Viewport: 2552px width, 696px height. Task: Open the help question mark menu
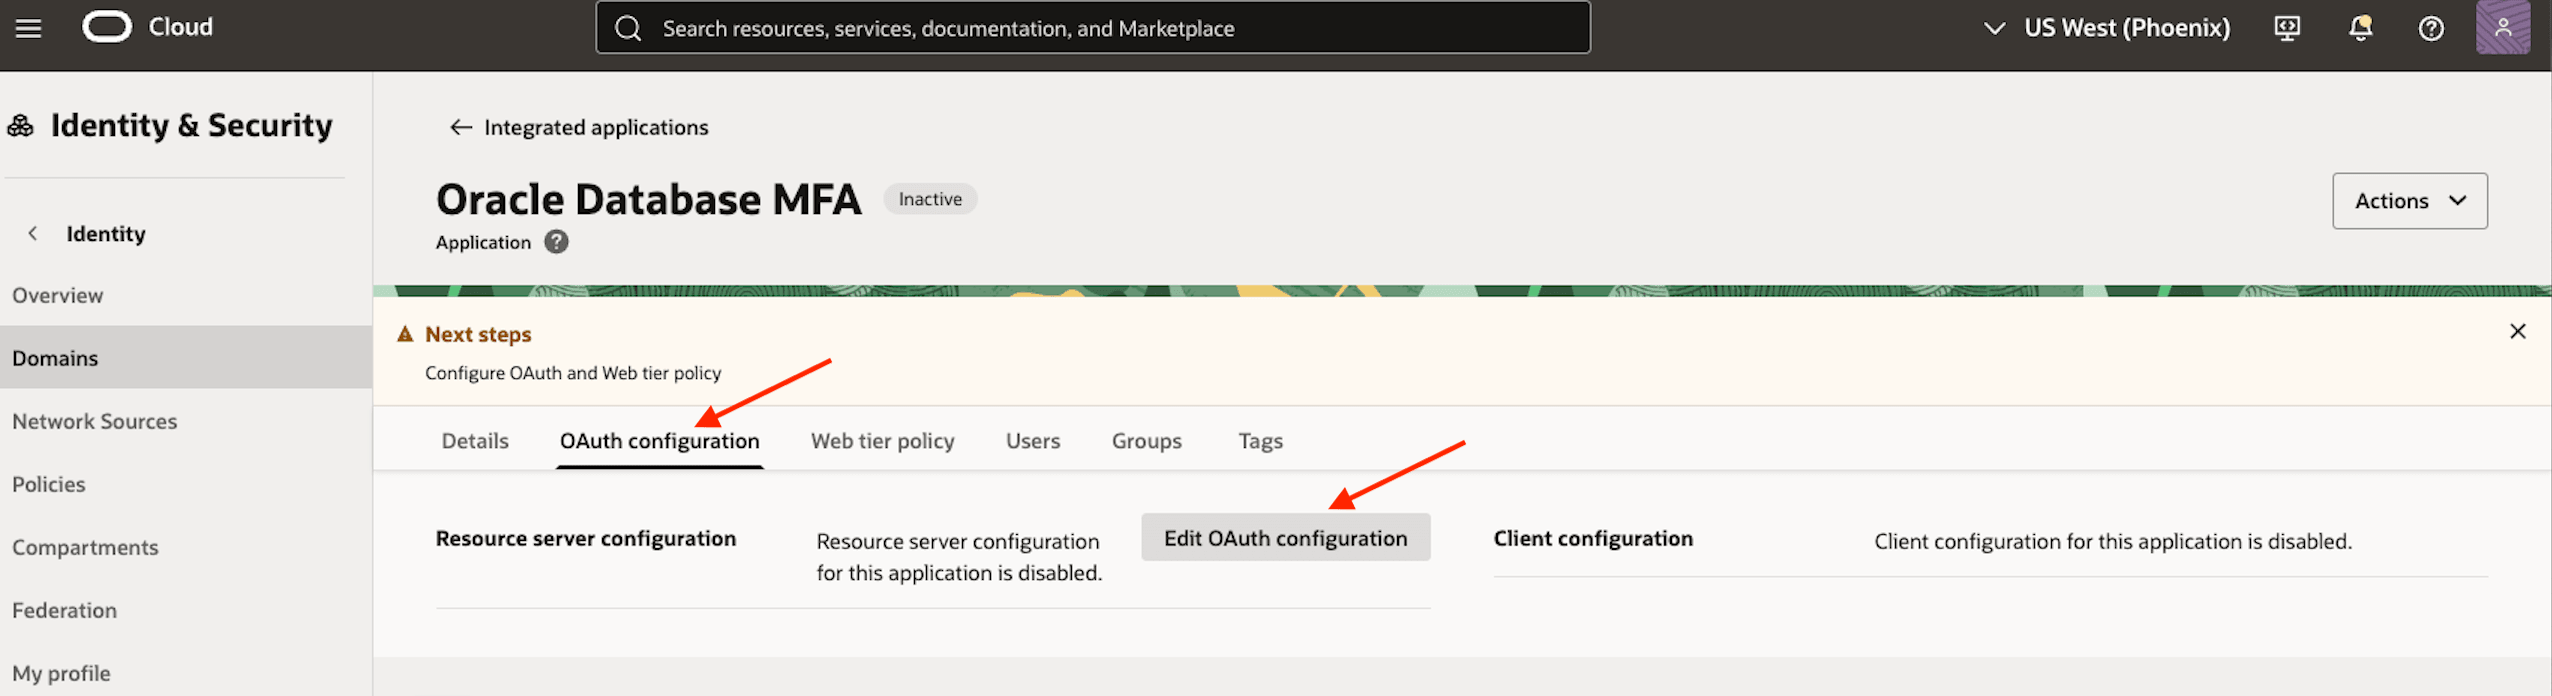(x=2431, y=28)
